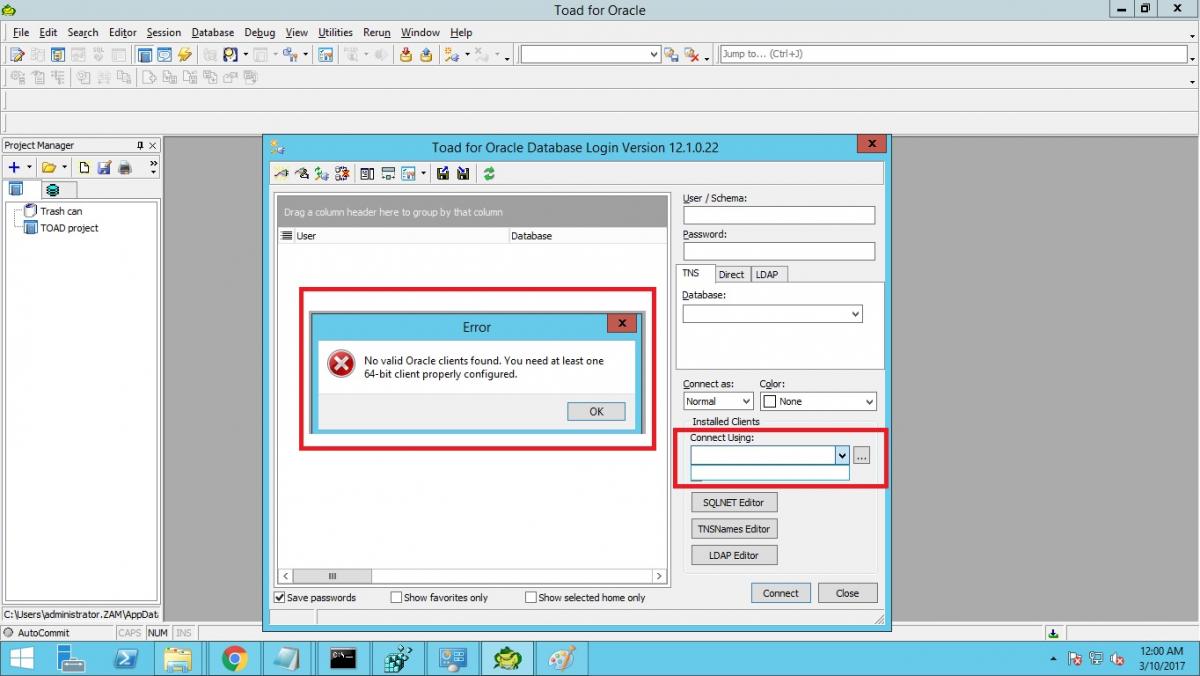Screen dimensions: 1200x676
Task: Enable Show selected home only checkbox
Action: (x=531, y=597)
